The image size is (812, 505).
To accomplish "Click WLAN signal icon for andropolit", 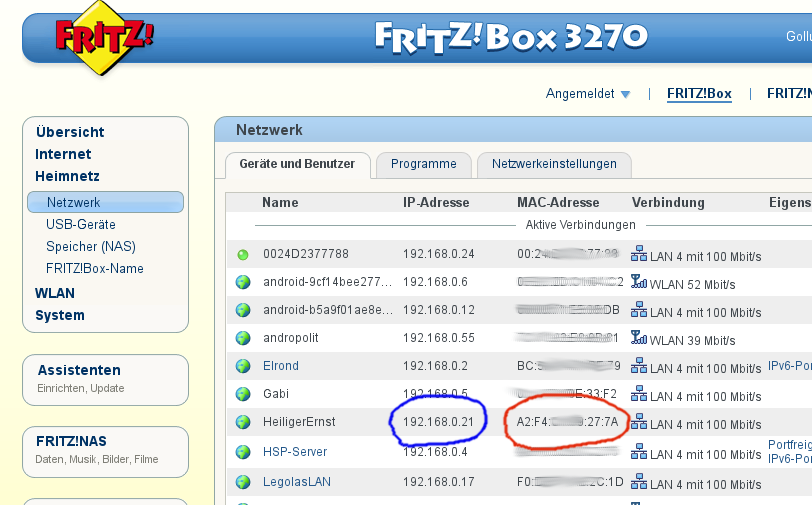I will click(639, 338).
